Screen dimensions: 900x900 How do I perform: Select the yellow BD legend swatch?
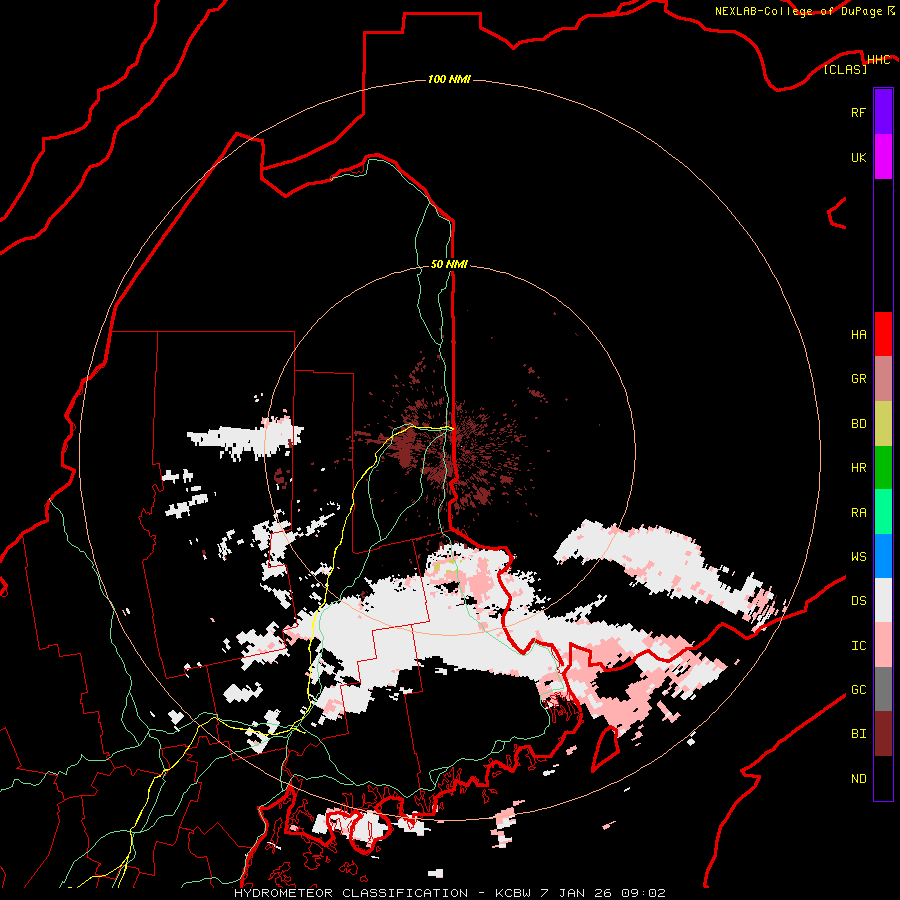(883, 424)
